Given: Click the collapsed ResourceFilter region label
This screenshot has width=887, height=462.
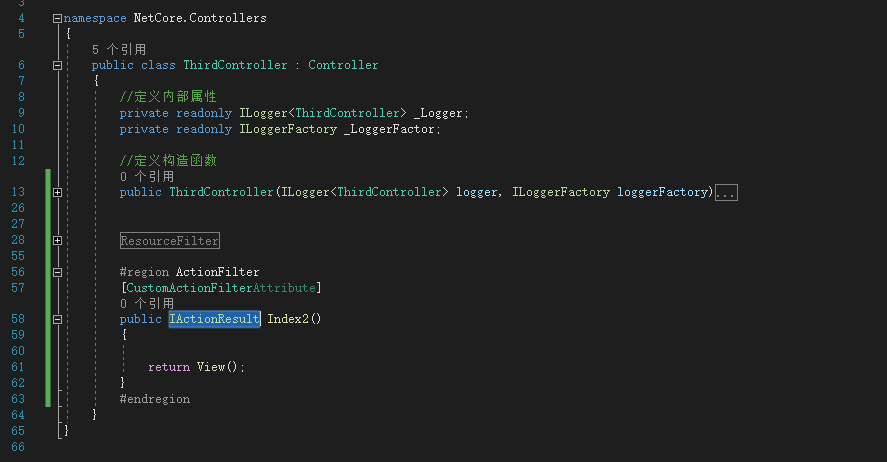Looking at the screenshot, I should (x=169, y=241).
